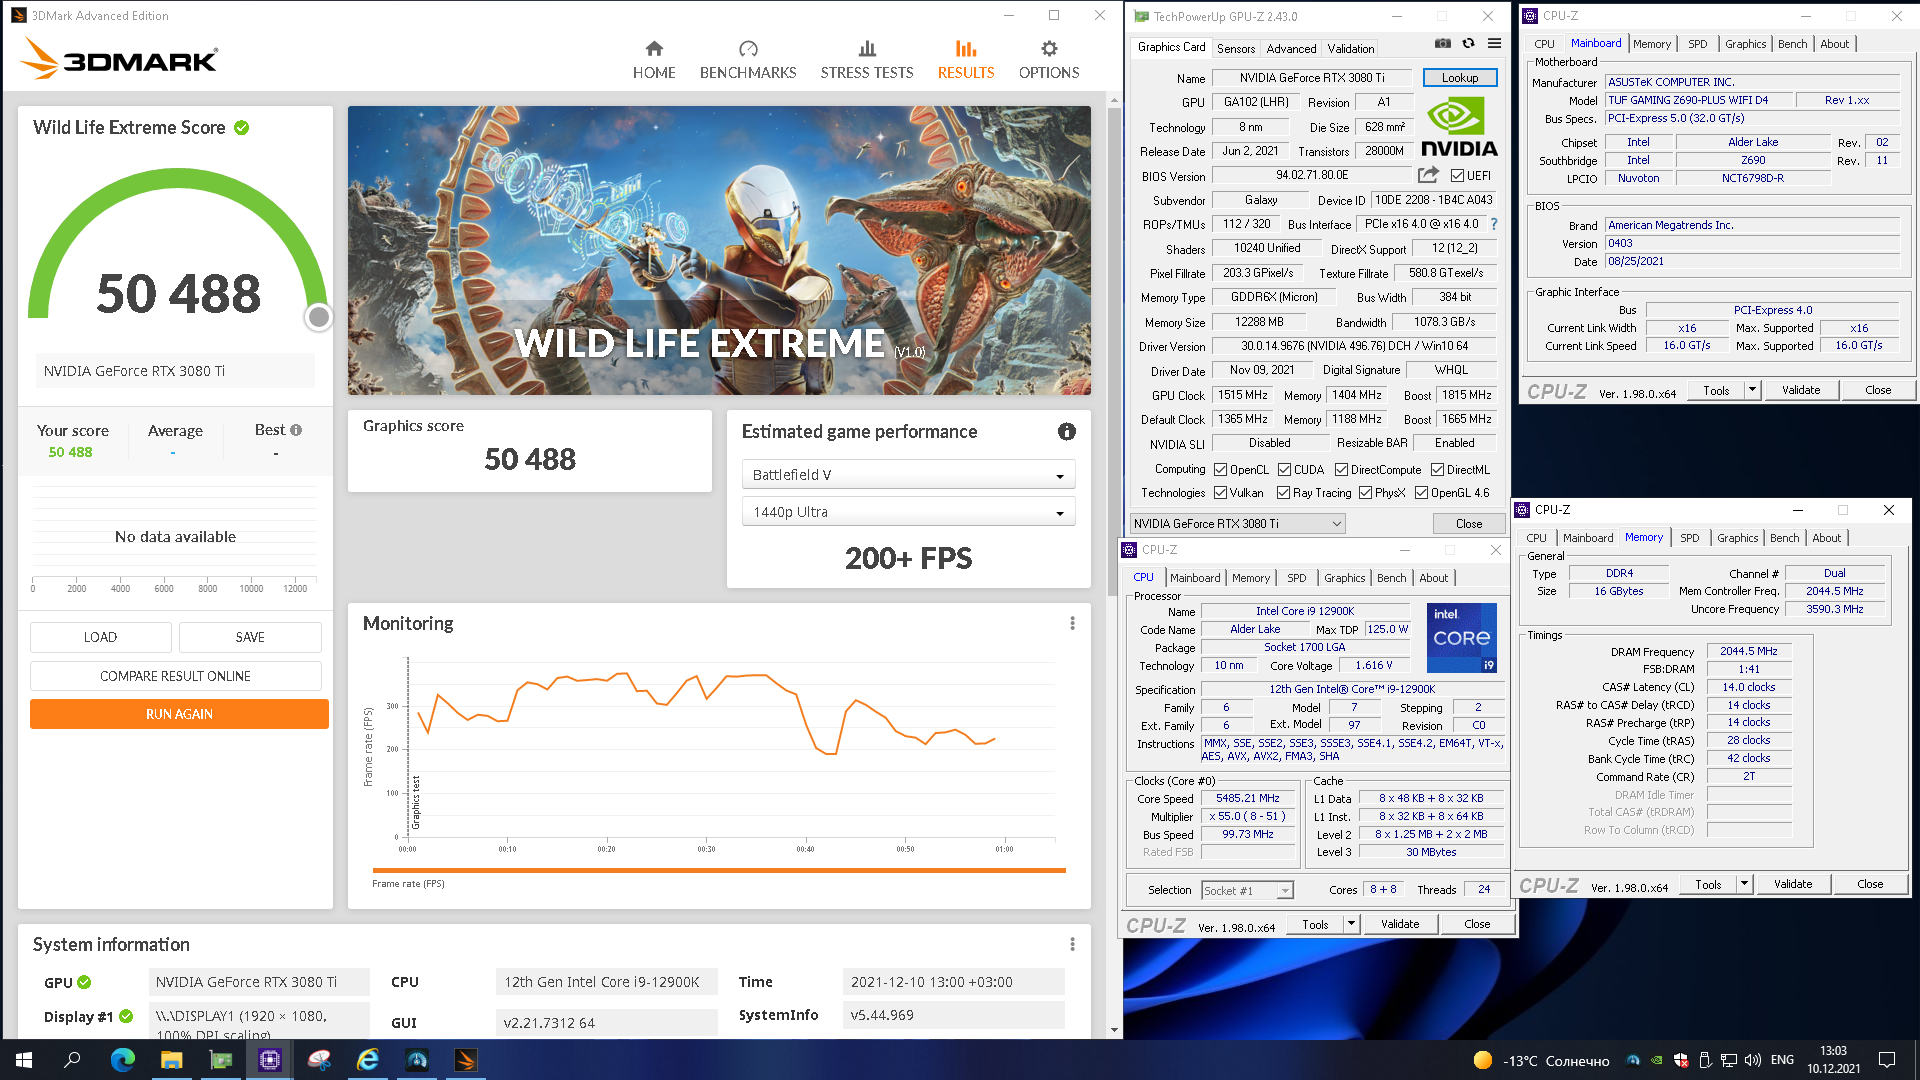Open Internet Explorer from the taskbar

coord(367,1060)
